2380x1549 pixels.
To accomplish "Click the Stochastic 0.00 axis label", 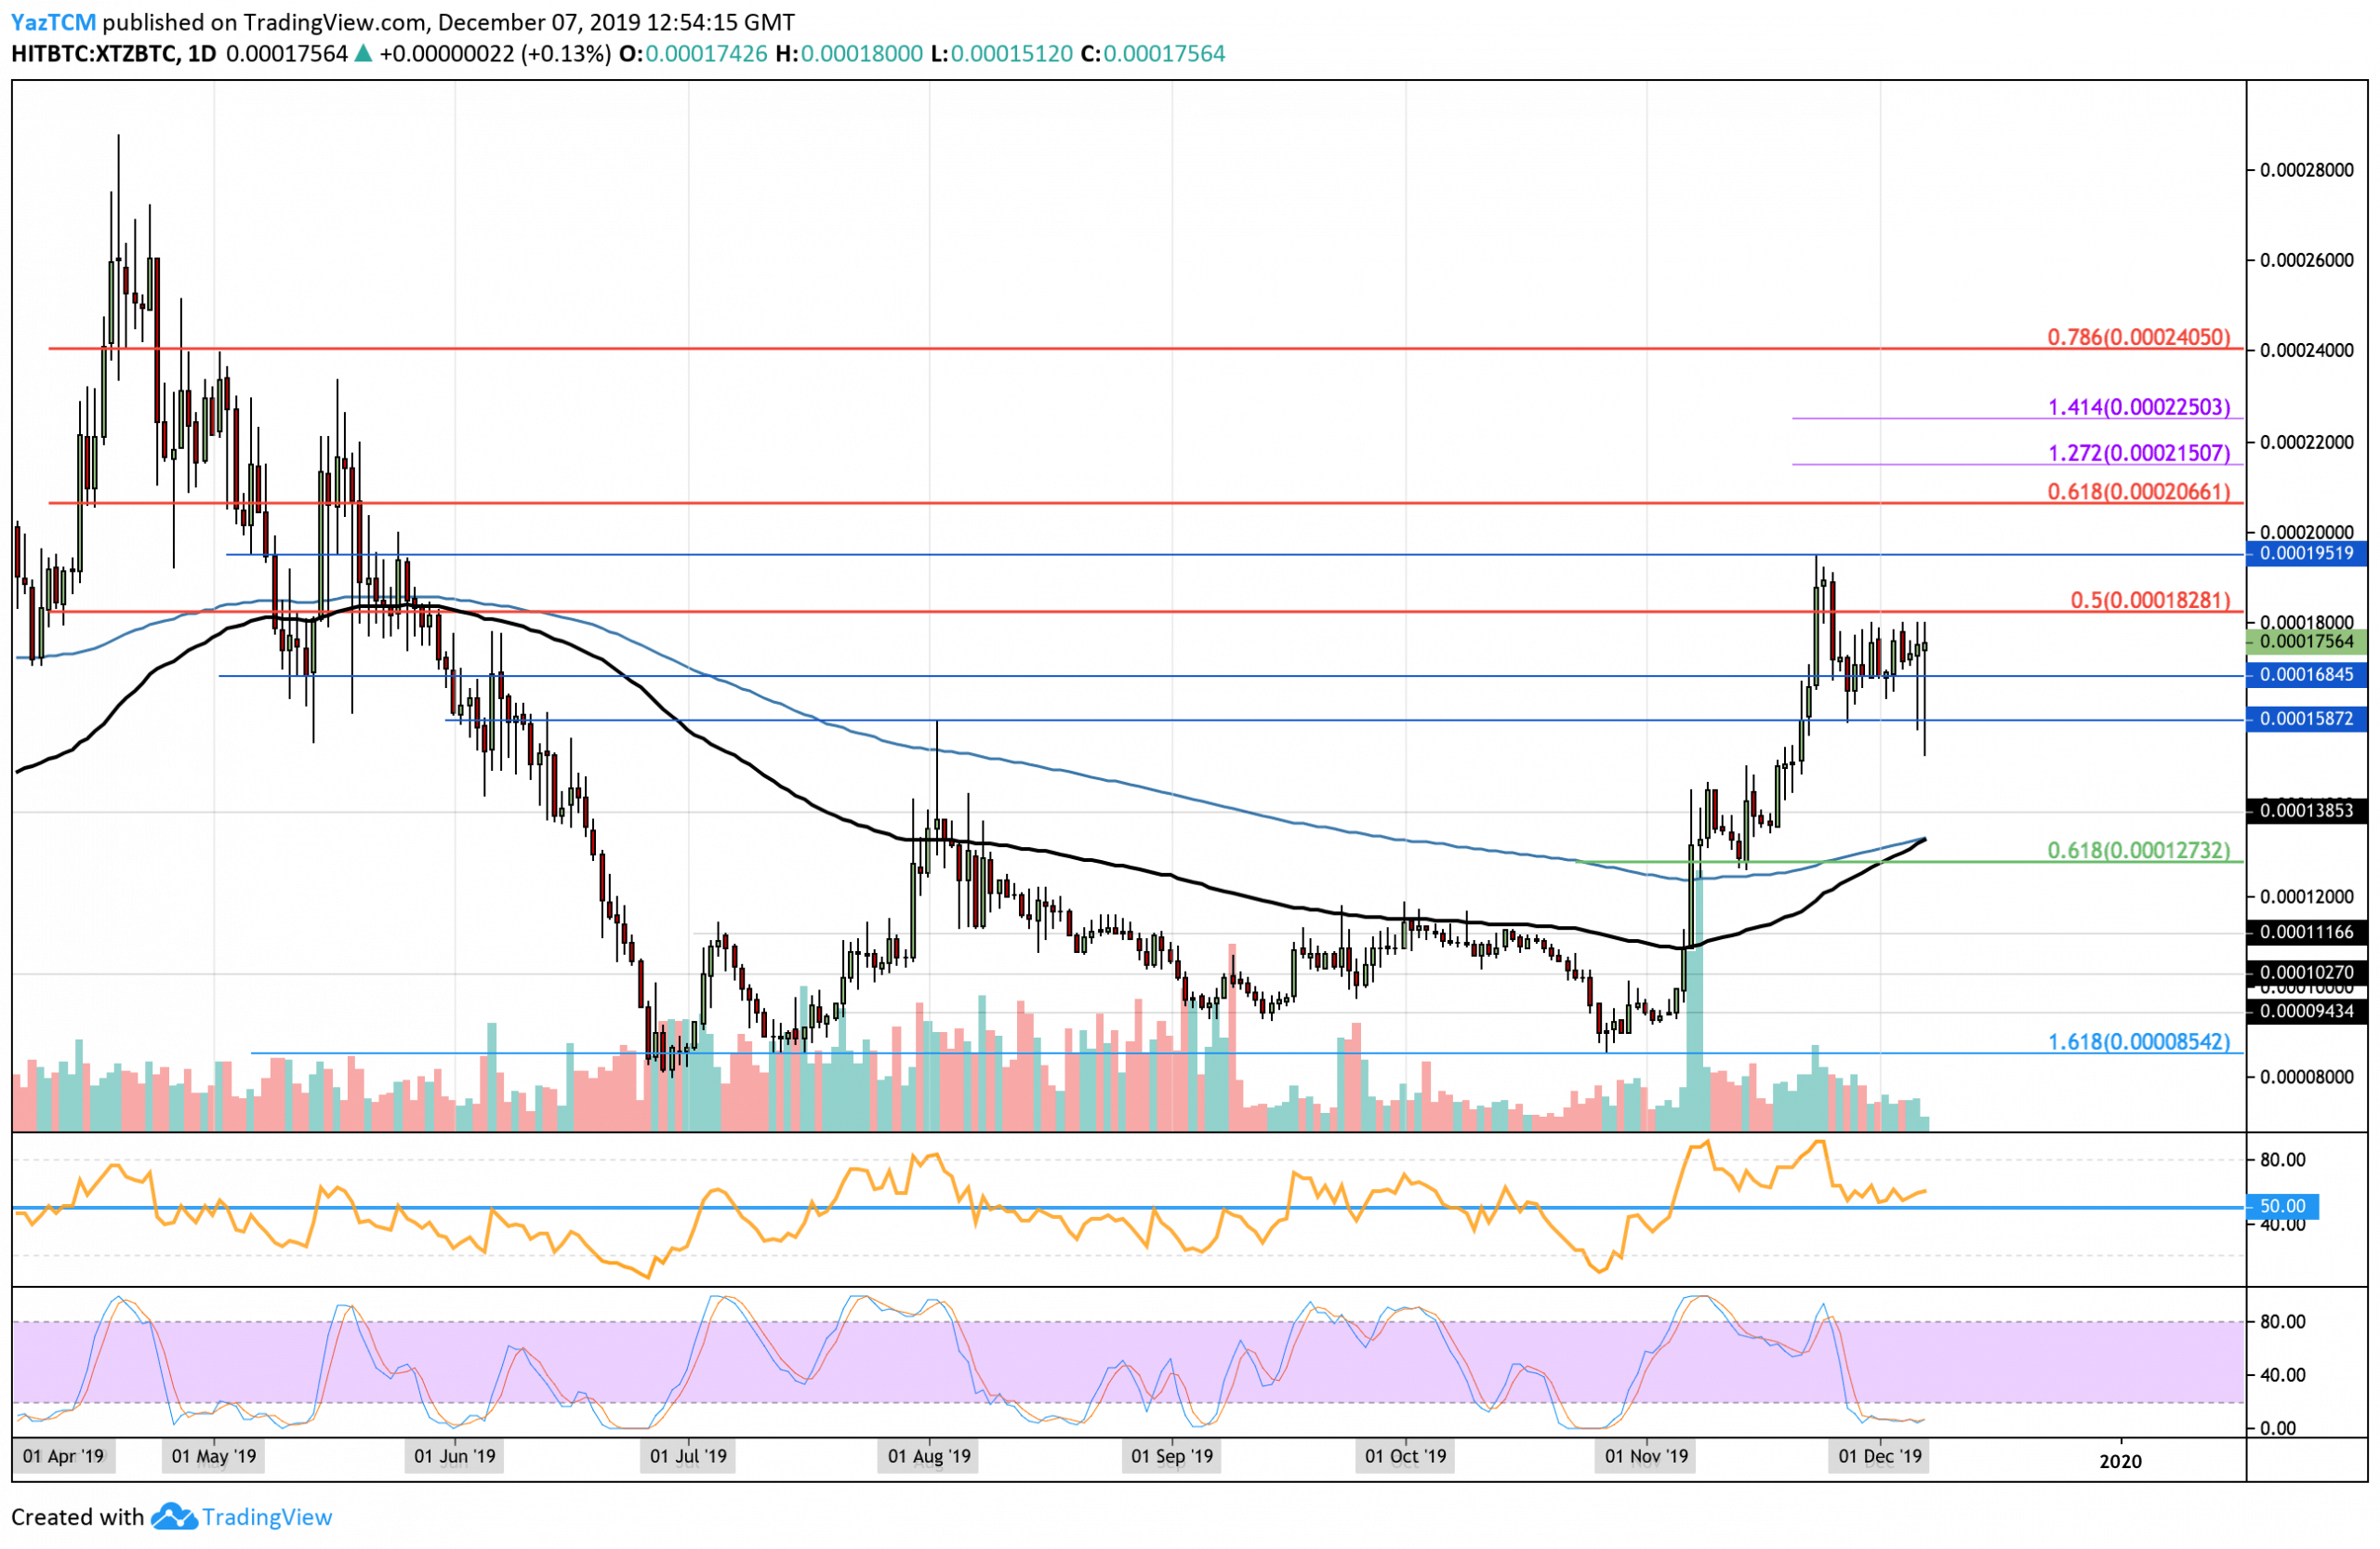I will 2279,1428.
